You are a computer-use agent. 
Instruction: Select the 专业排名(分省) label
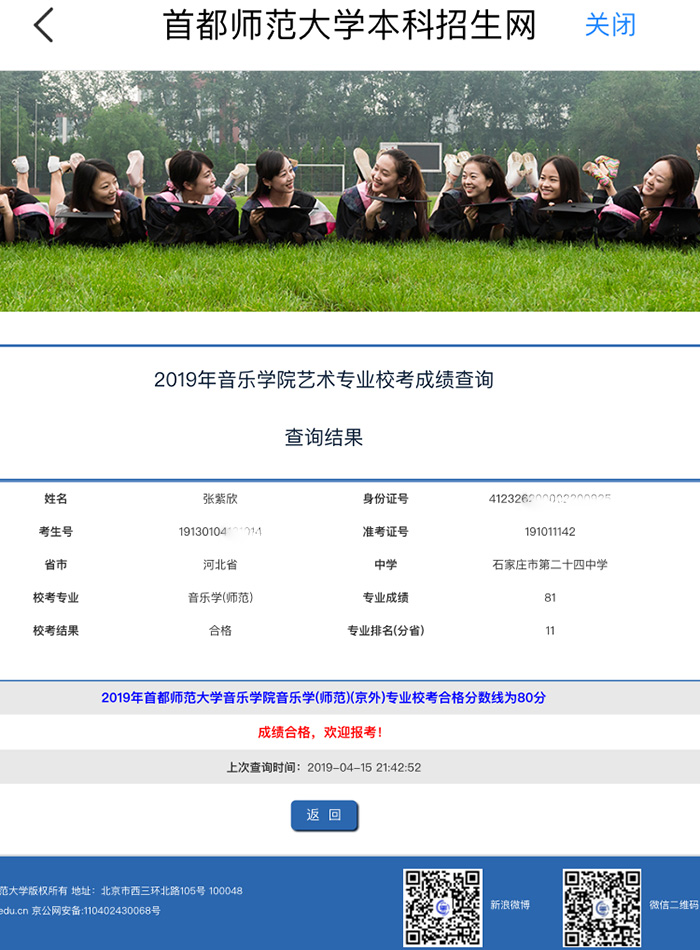click(385, 630)
